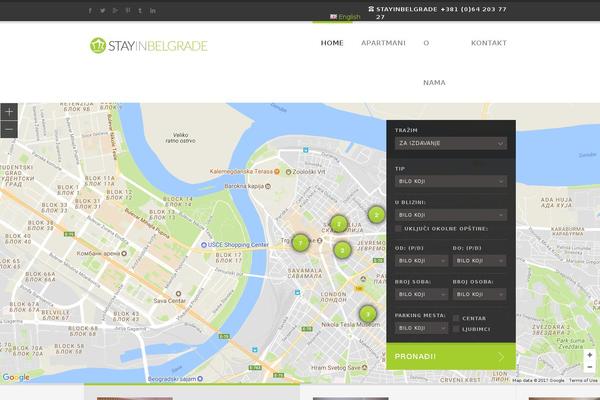Open the Do (P/D) dropdown
This screenshot has height=400, width=600.
pyautogui.click(x=479, y=261)
